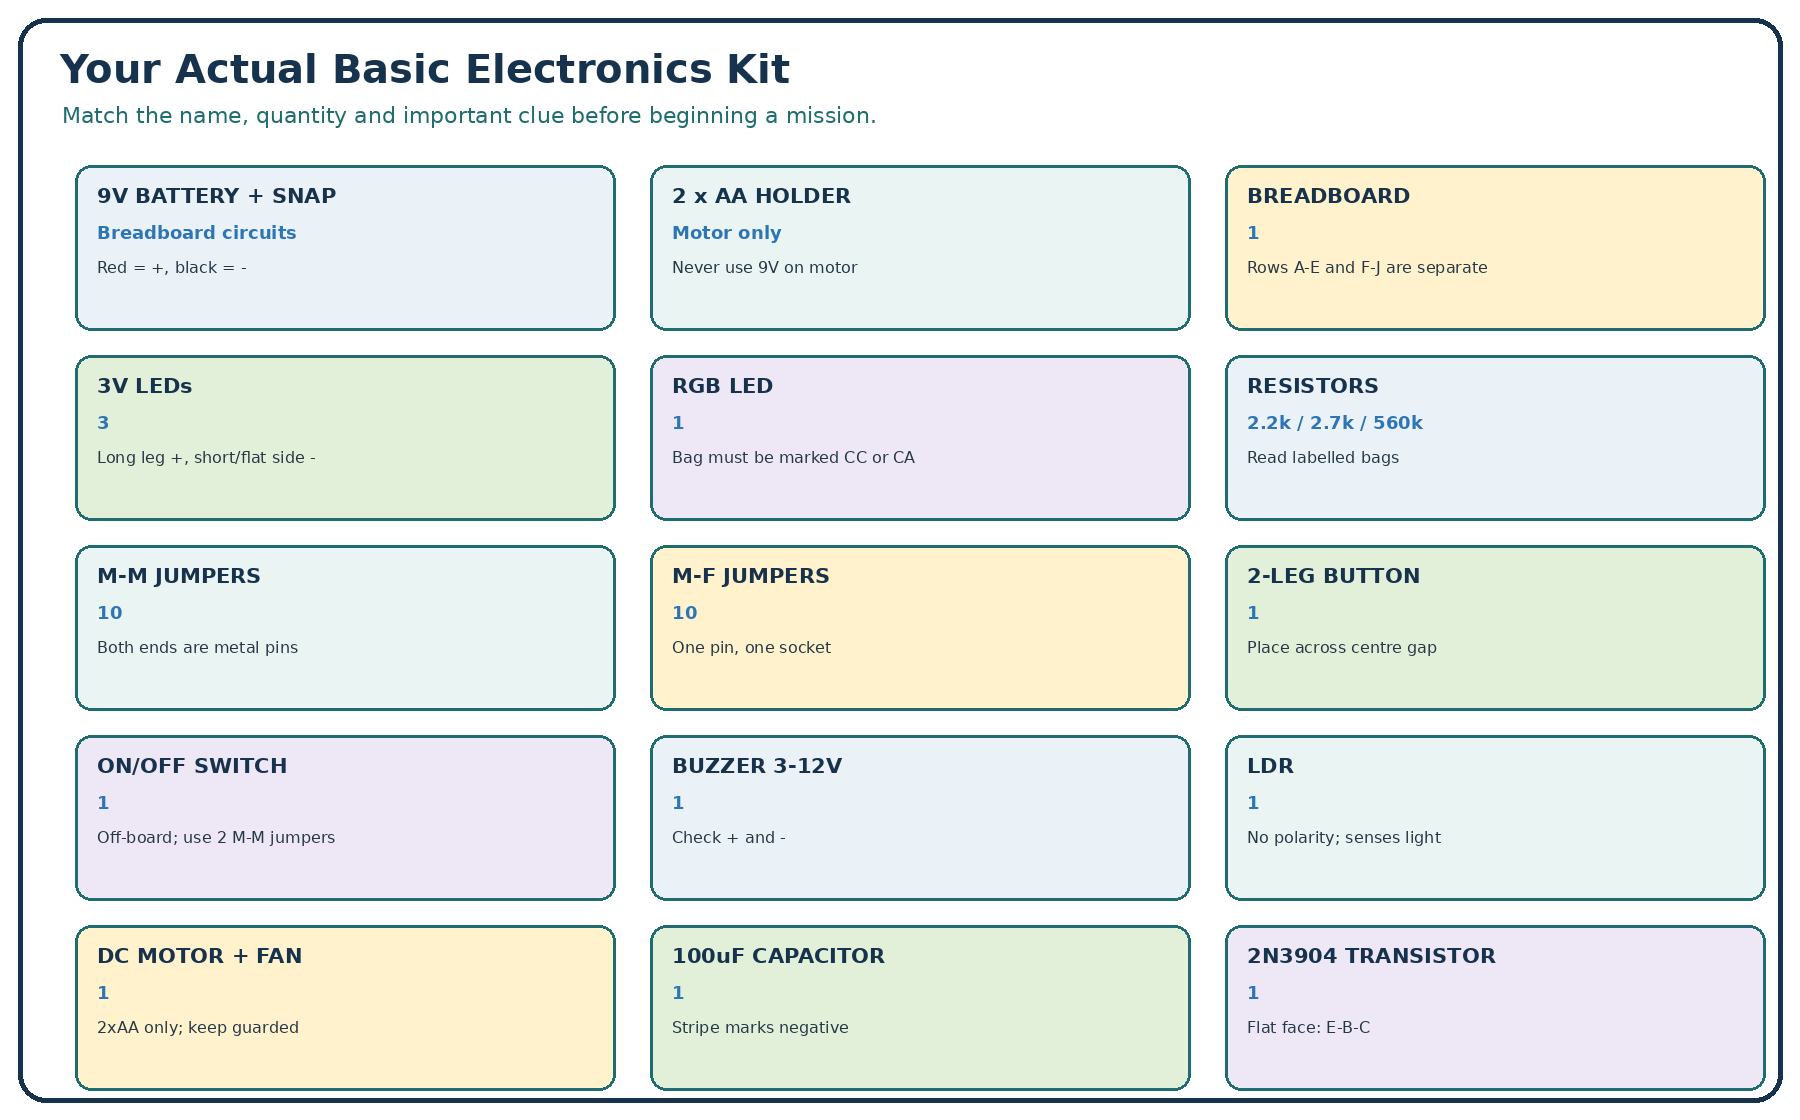The height and width of the screenshot is (1120, 1800).
Task: Open the BREADBOARD card
Action: (1495, 248)
